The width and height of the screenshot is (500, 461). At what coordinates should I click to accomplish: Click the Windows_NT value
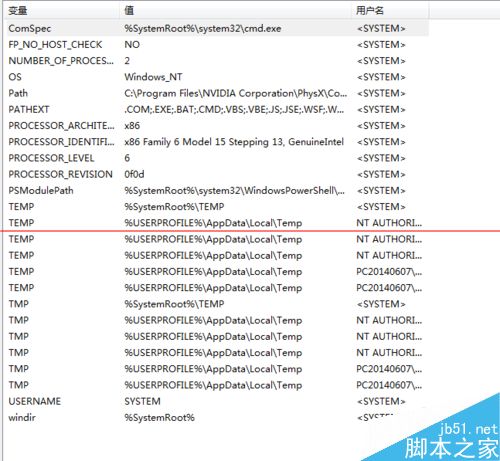153,77
